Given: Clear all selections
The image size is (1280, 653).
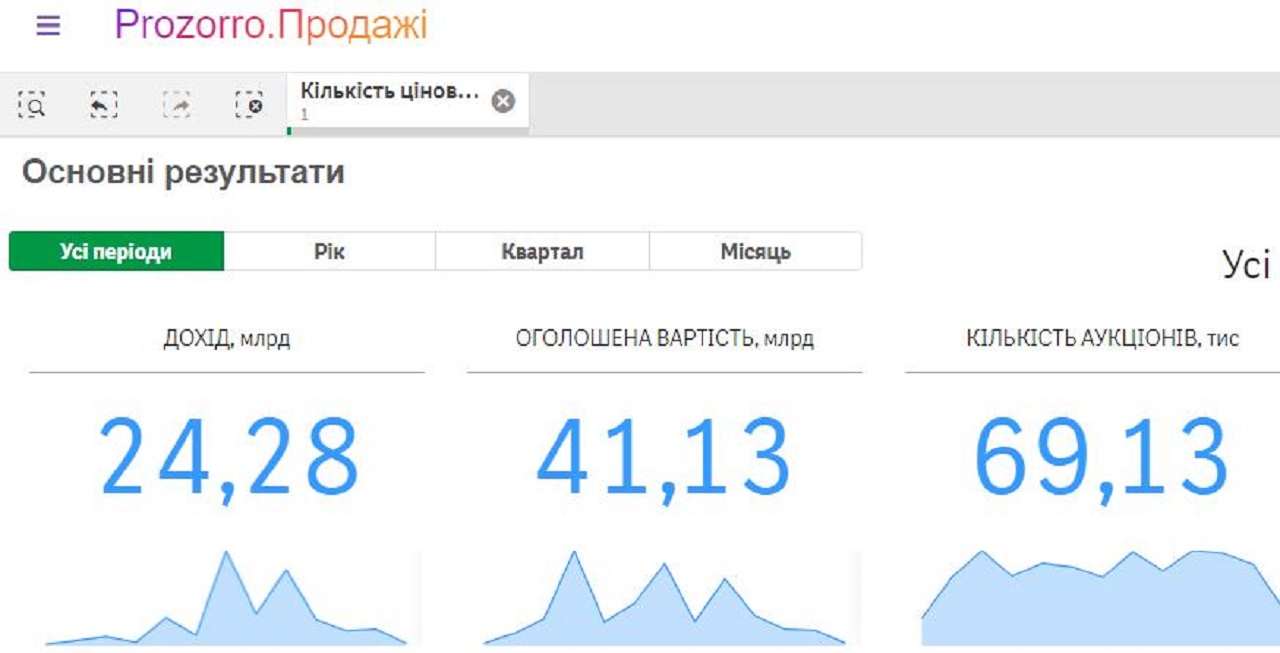Looking at the screenshot, I should click(249, 104).
